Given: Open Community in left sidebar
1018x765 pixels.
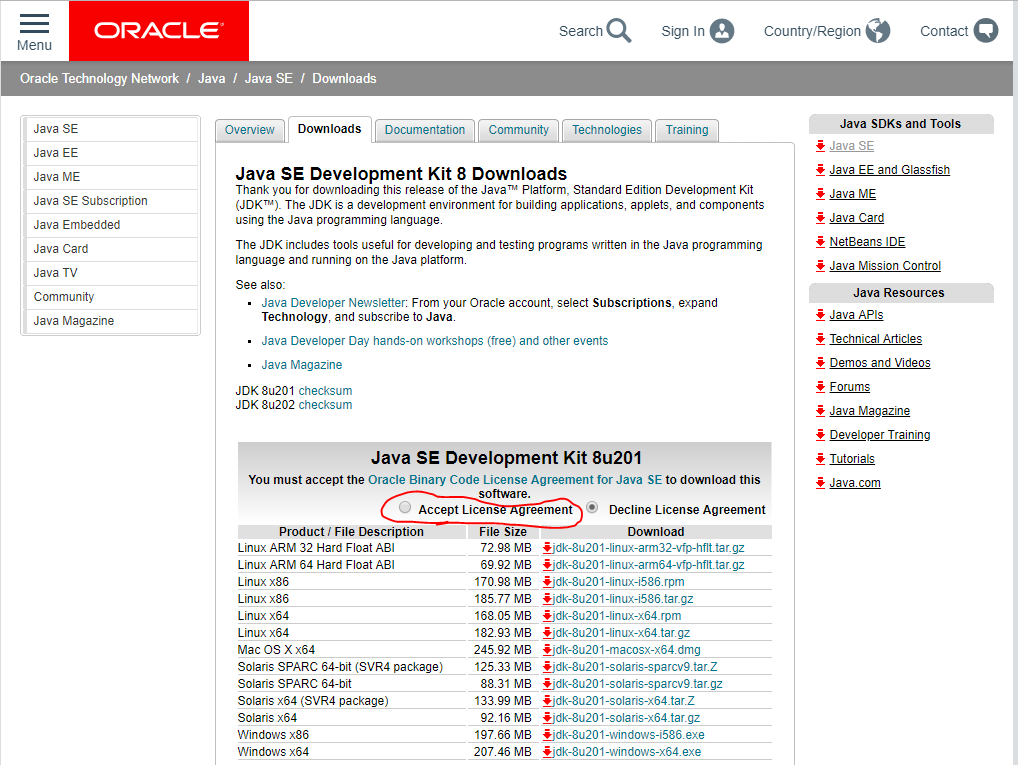Looking at the screenshot, I should click(x=111, y=297).
